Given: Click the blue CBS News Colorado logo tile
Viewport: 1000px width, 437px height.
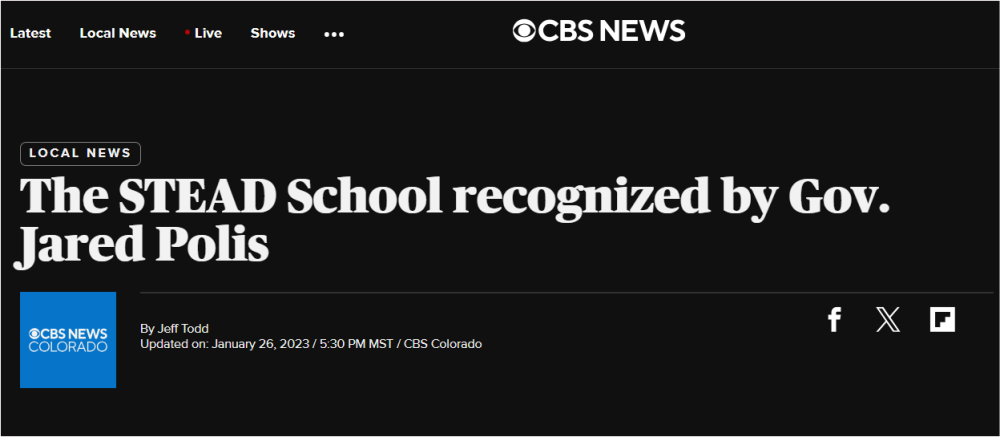Looking at the screenshot, I should point(68,340).
